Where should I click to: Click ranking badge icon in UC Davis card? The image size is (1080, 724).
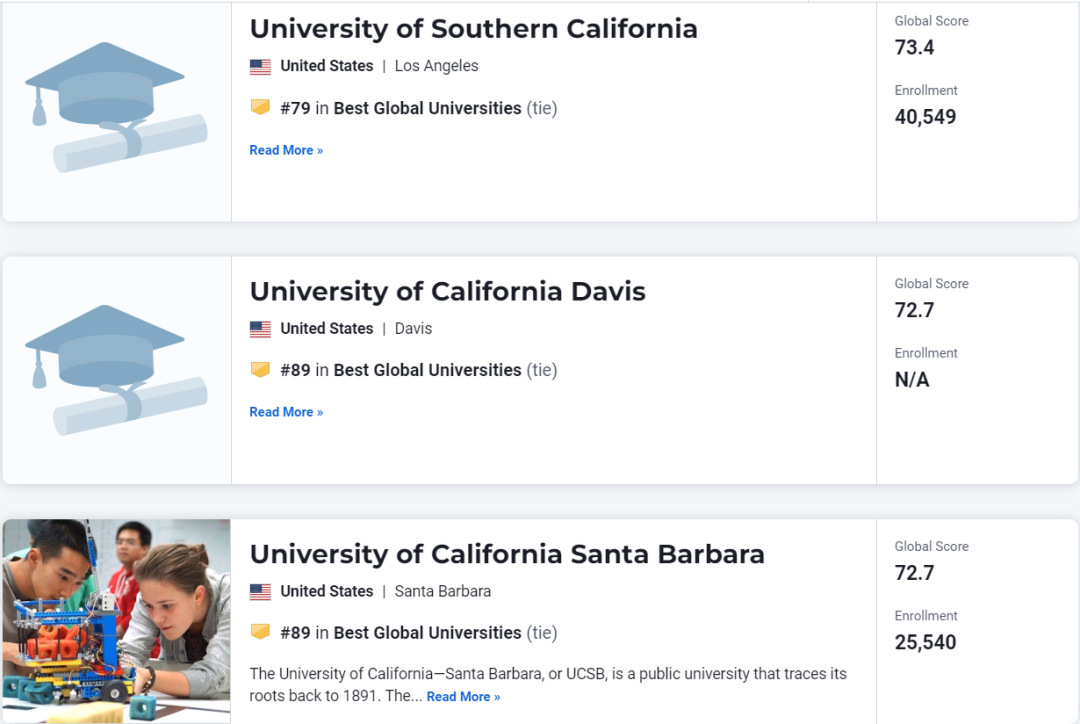coord(260,370)
